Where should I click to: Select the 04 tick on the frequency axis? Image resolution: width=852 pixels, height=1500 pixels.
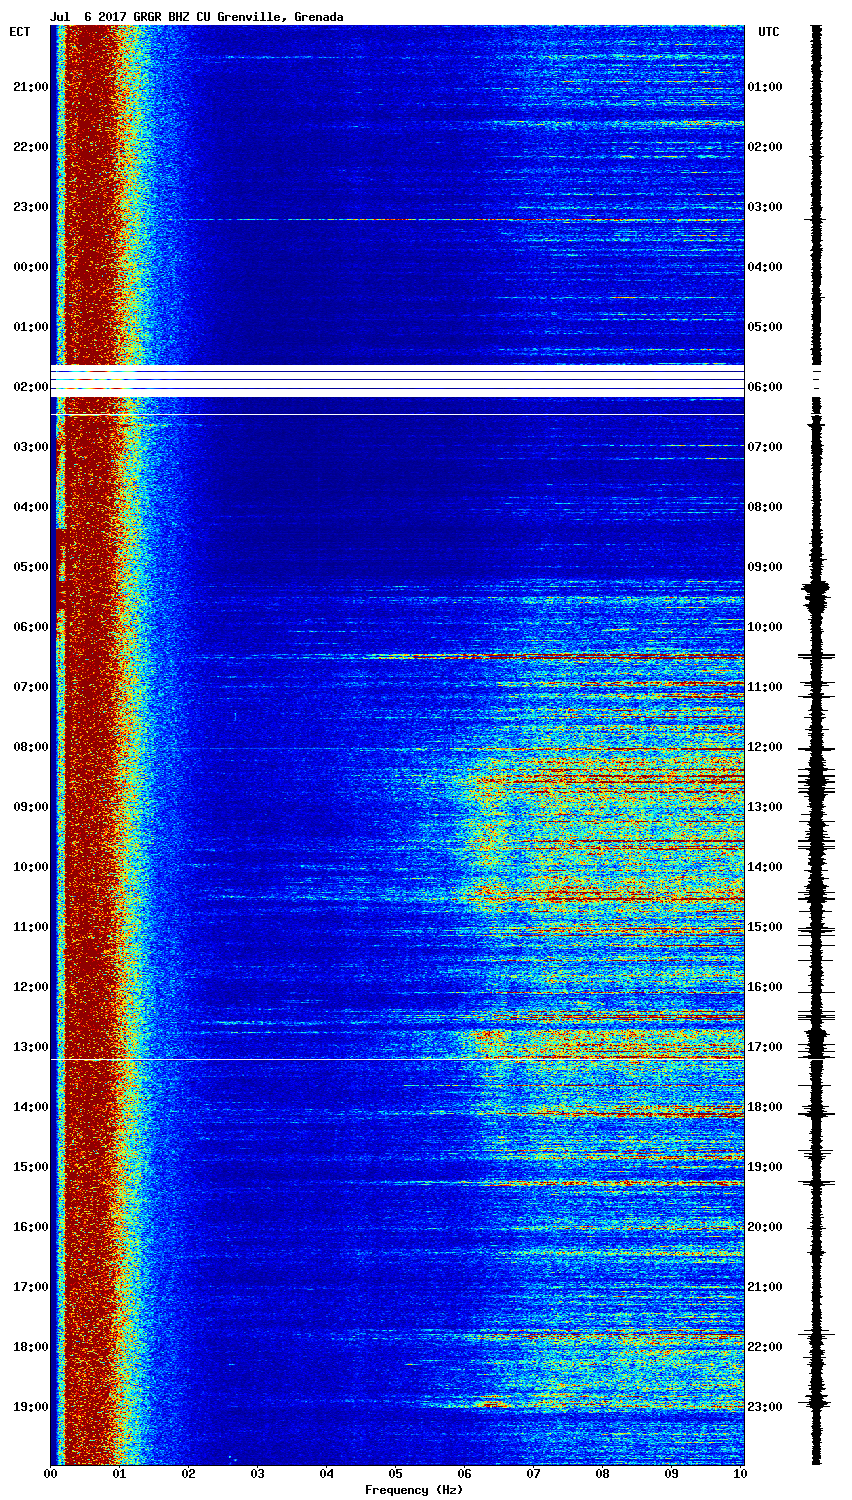[327, 1474]
